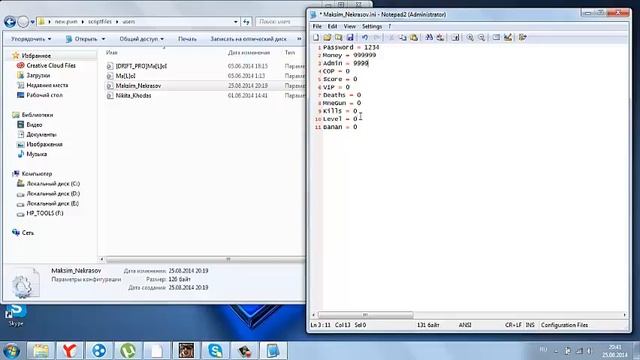Refresh the Explorer folder view

[246, 22]
